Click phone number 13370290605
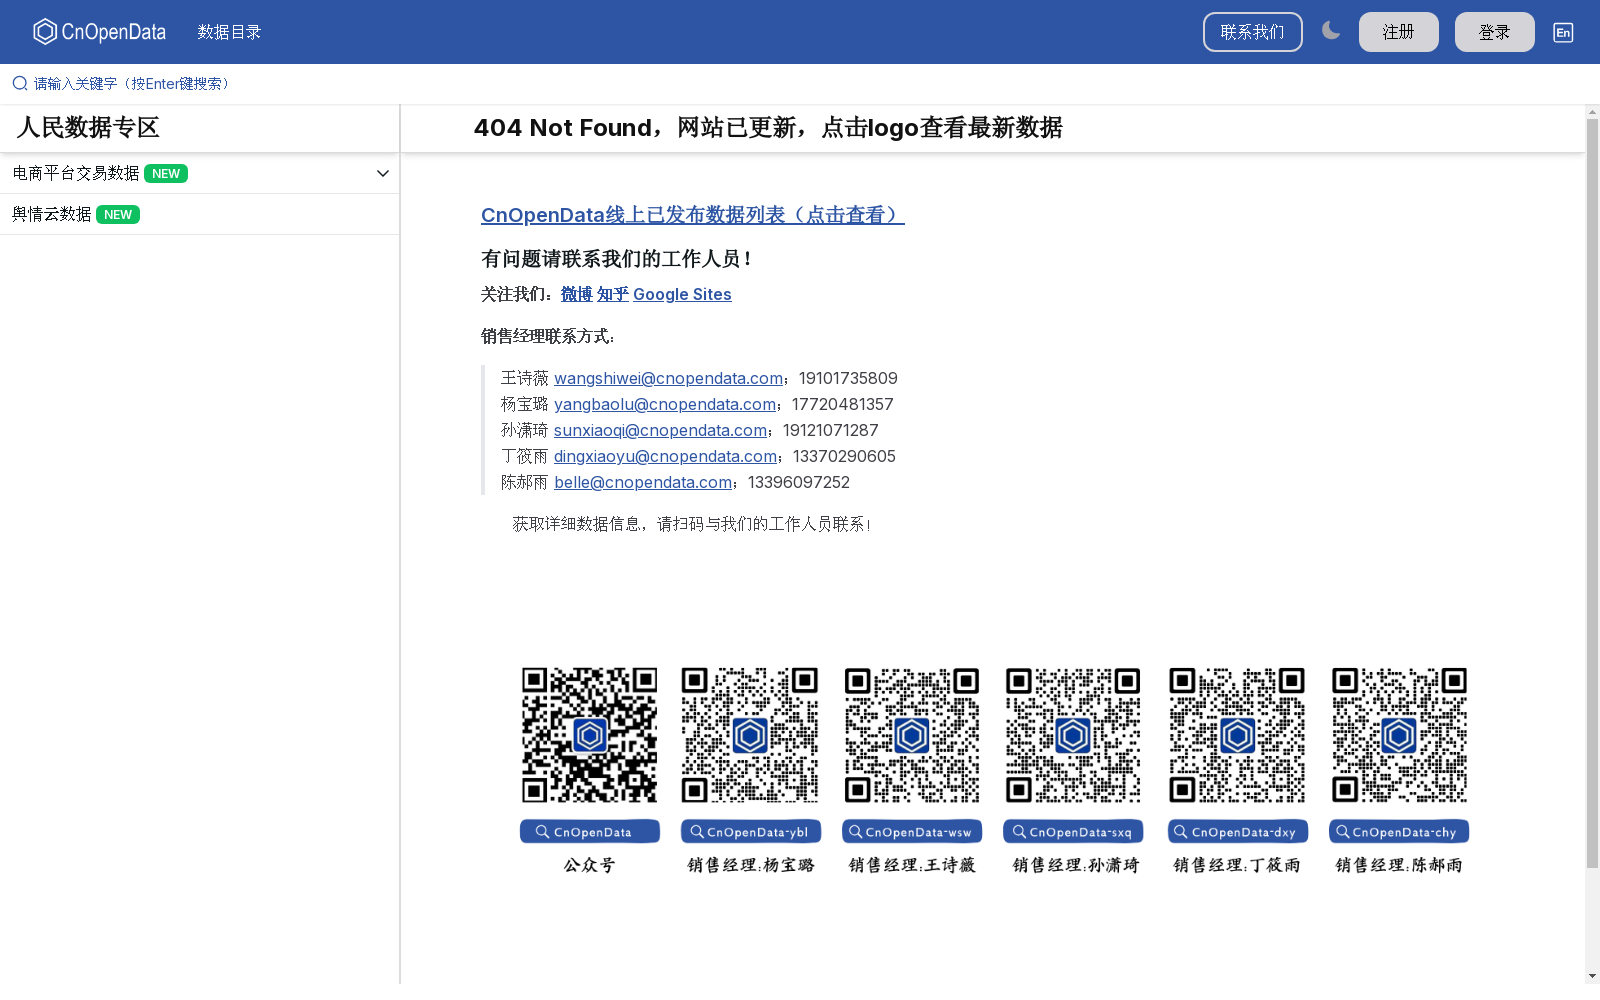1600x1000 pixels. (x=844, y=456)
